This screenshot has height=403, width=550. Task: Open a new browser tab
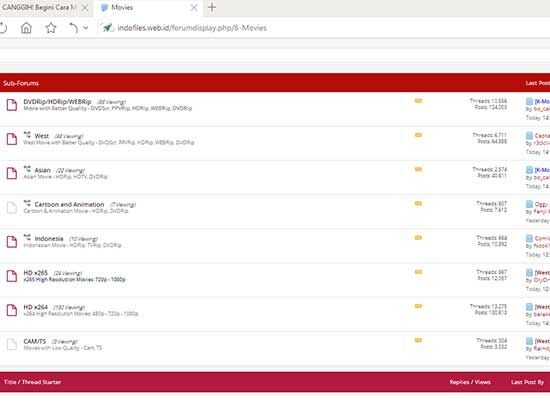[x=212, y=7]
